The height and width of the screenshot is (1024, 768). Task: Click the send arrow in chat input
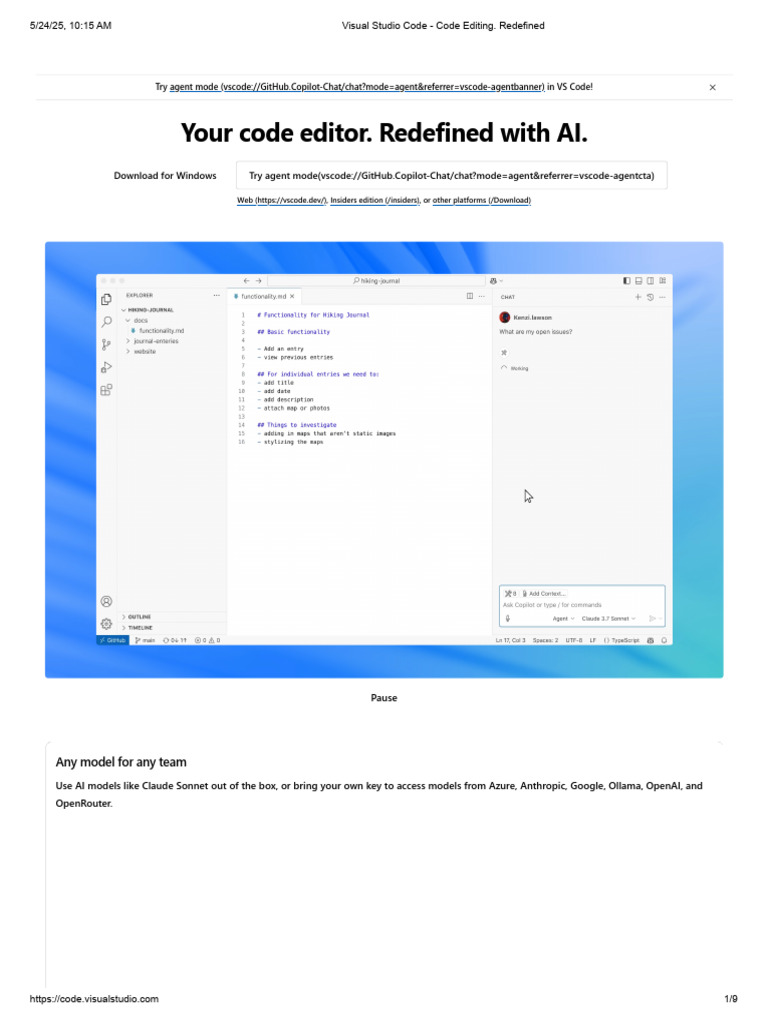[652, 618]
